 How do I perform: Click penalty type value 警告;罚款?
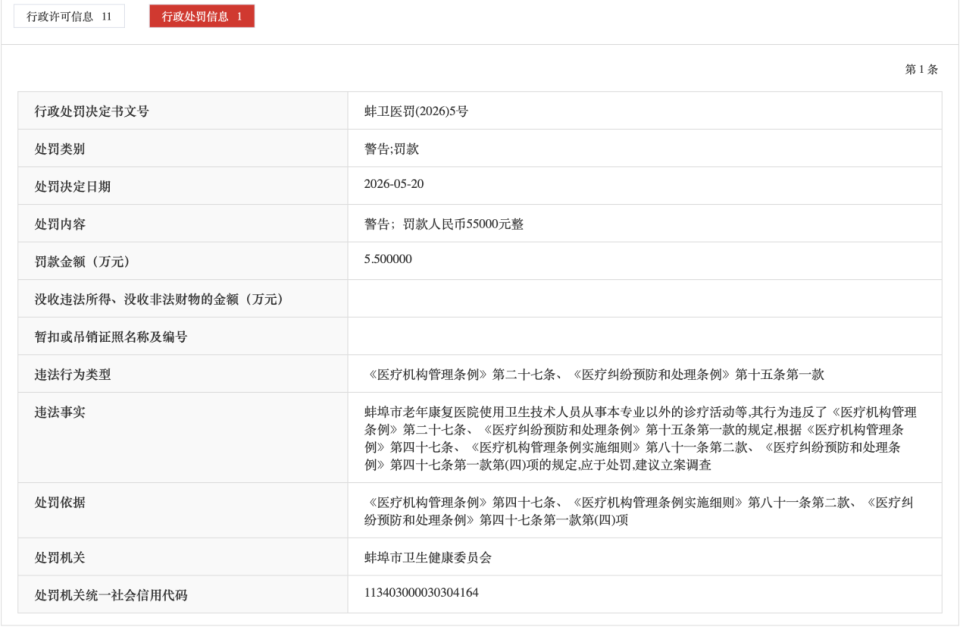point(392,149)
